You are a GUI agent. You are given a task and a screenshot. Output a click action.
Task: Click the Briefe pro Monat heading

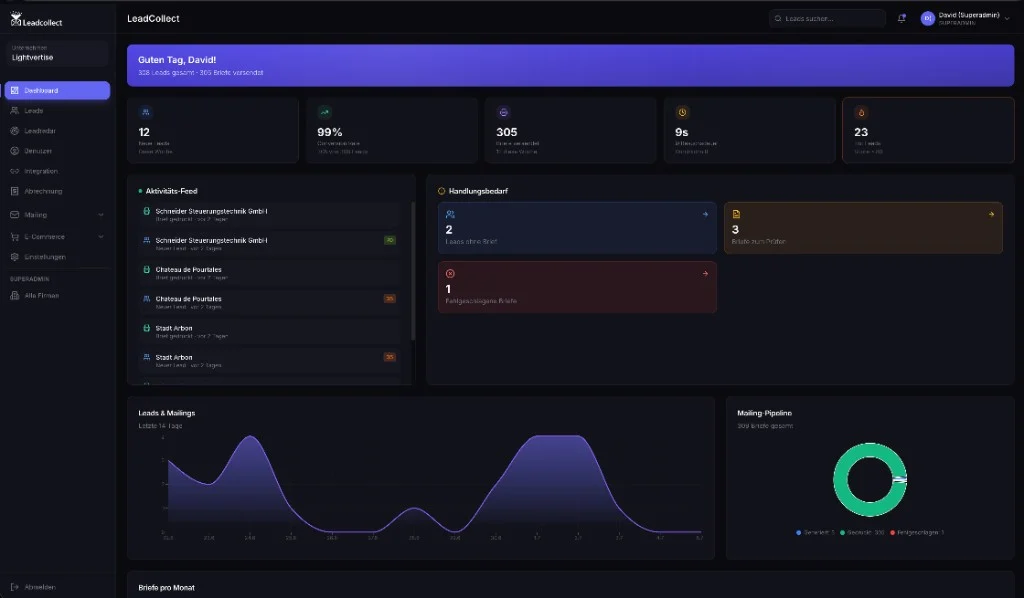point(167,588)
